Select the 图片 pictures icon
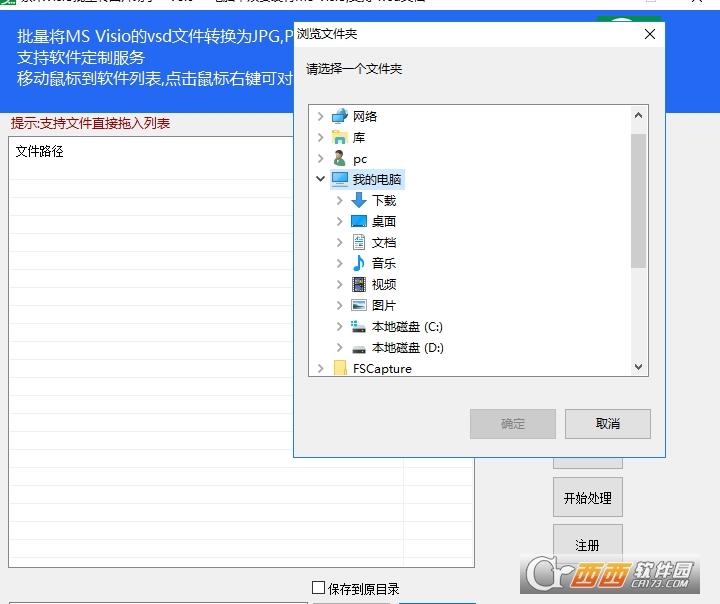Screen dimensions: 720x604 [x=359, y=305]
